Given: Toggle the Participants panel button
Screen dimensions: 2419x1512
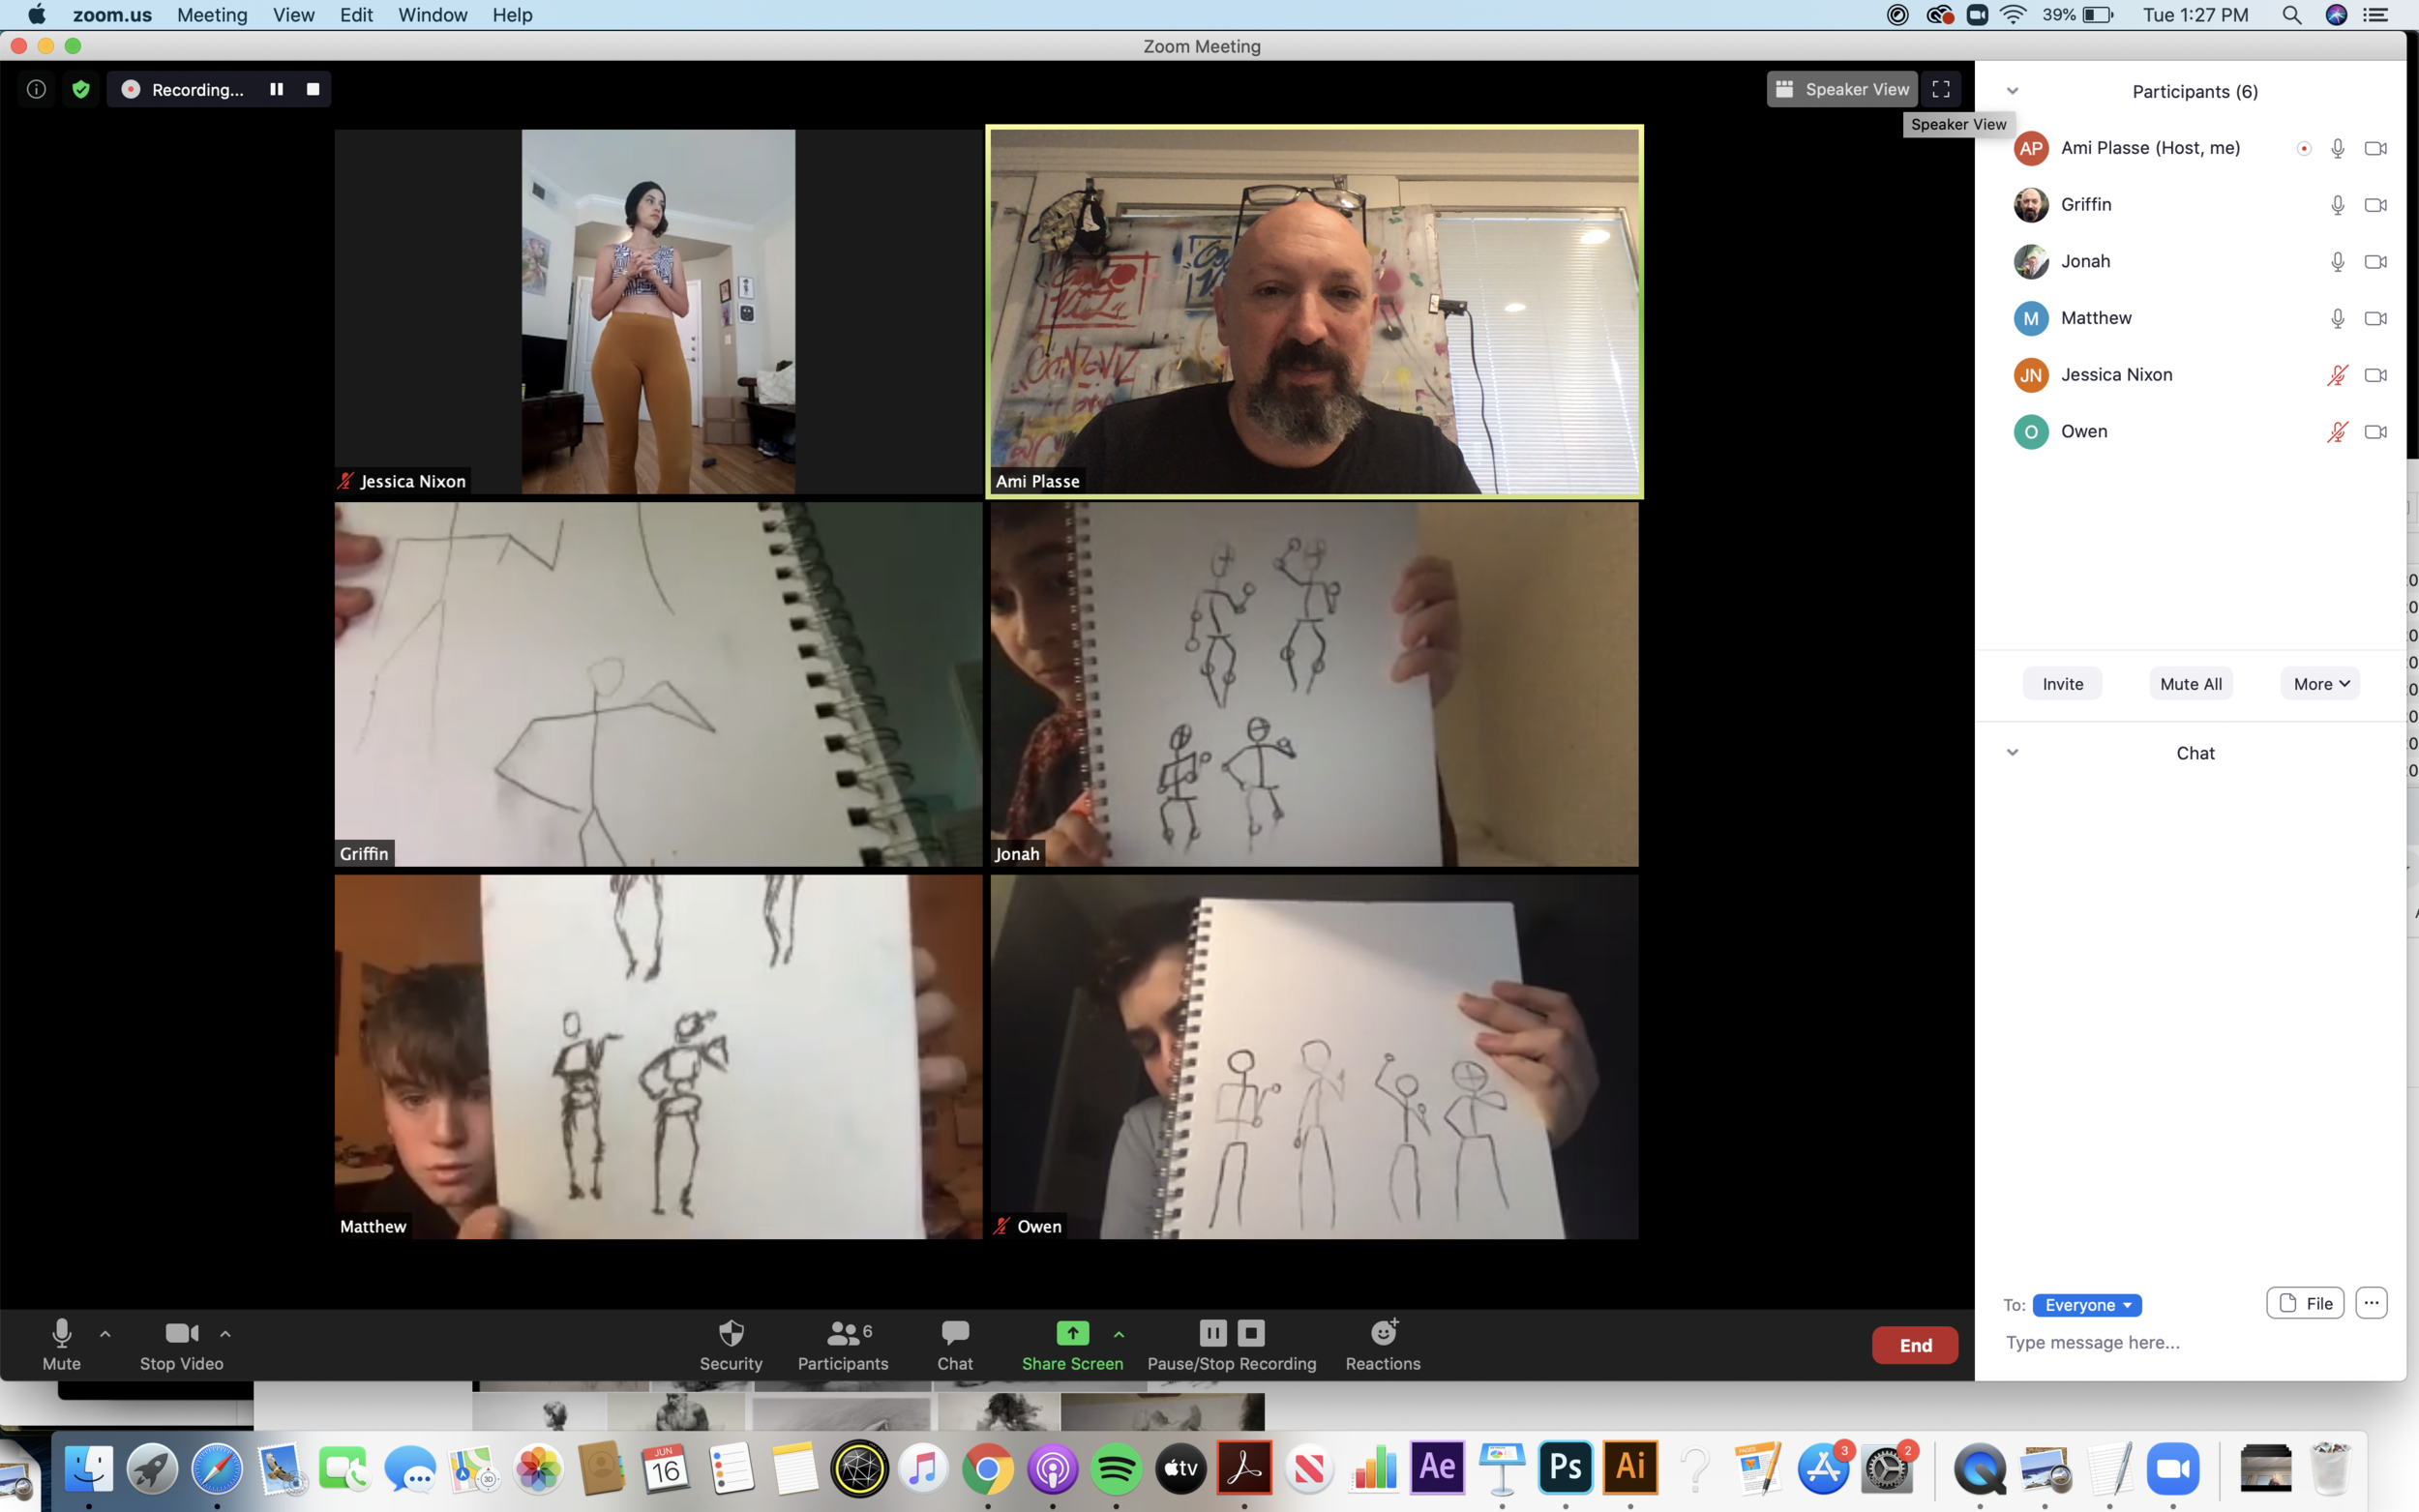Looking at the screenshot, I should click(x=843, y=1344).
